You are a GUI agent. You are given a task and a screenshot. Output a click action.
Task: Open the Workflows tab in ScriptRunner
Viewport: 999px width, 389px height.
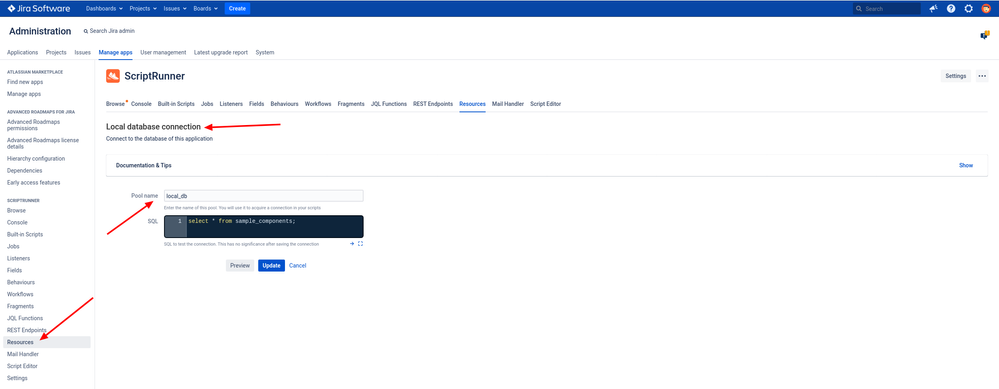pyautogui.click(x=318, y=104)
